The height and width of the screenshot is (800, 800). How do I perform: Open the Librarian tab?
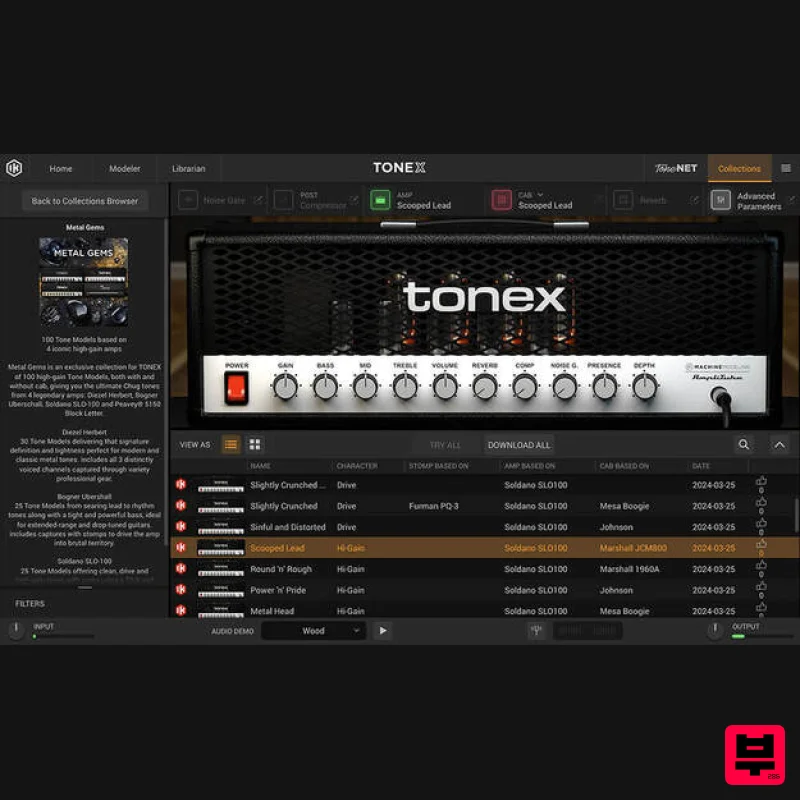point(188,168)
